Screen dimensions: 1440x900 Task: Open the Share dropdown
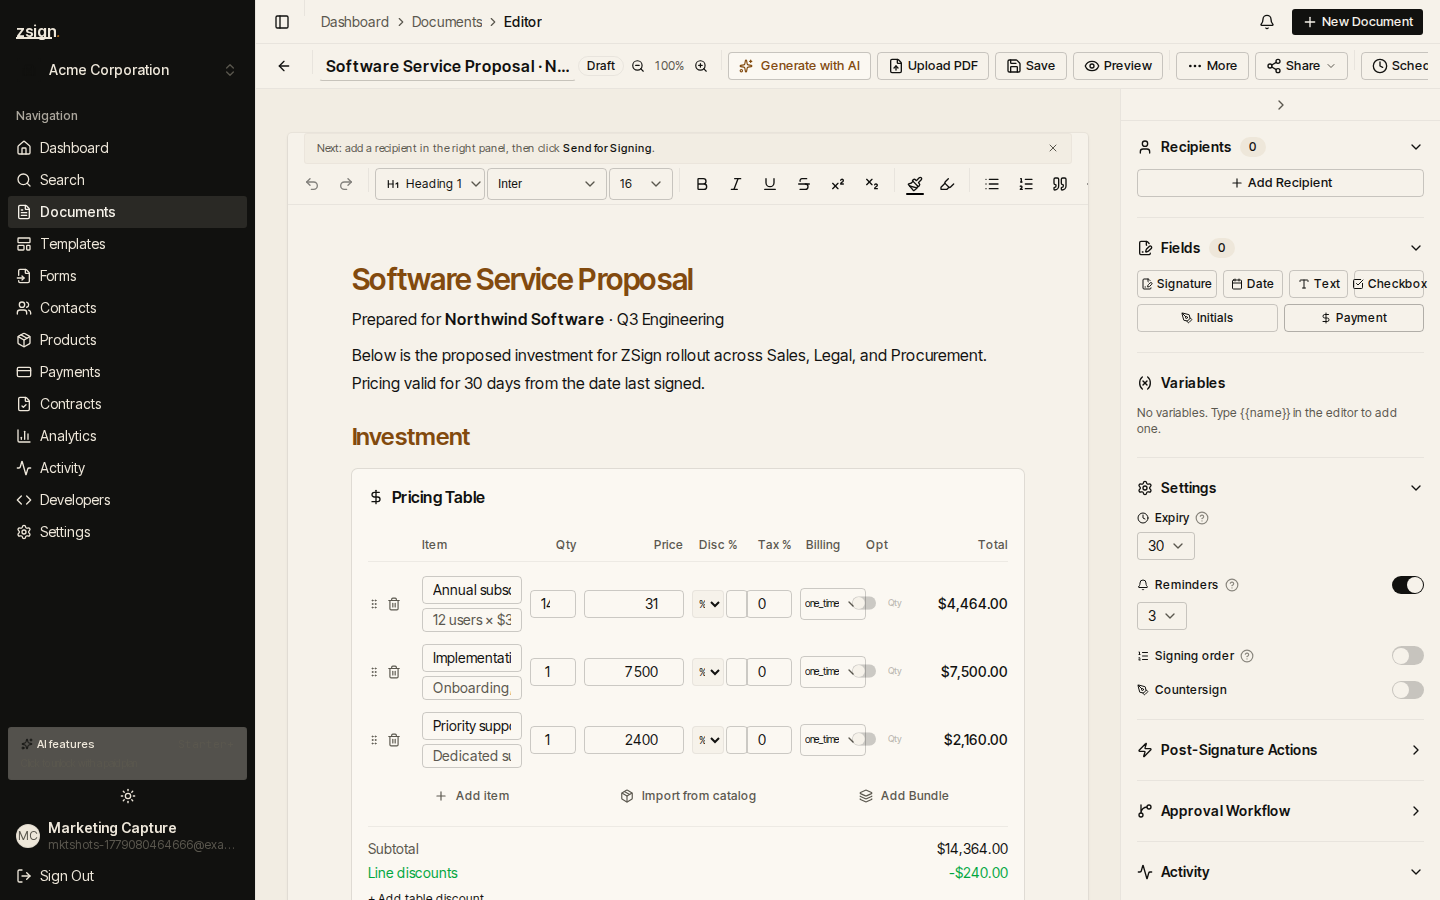coord(1301,66)
